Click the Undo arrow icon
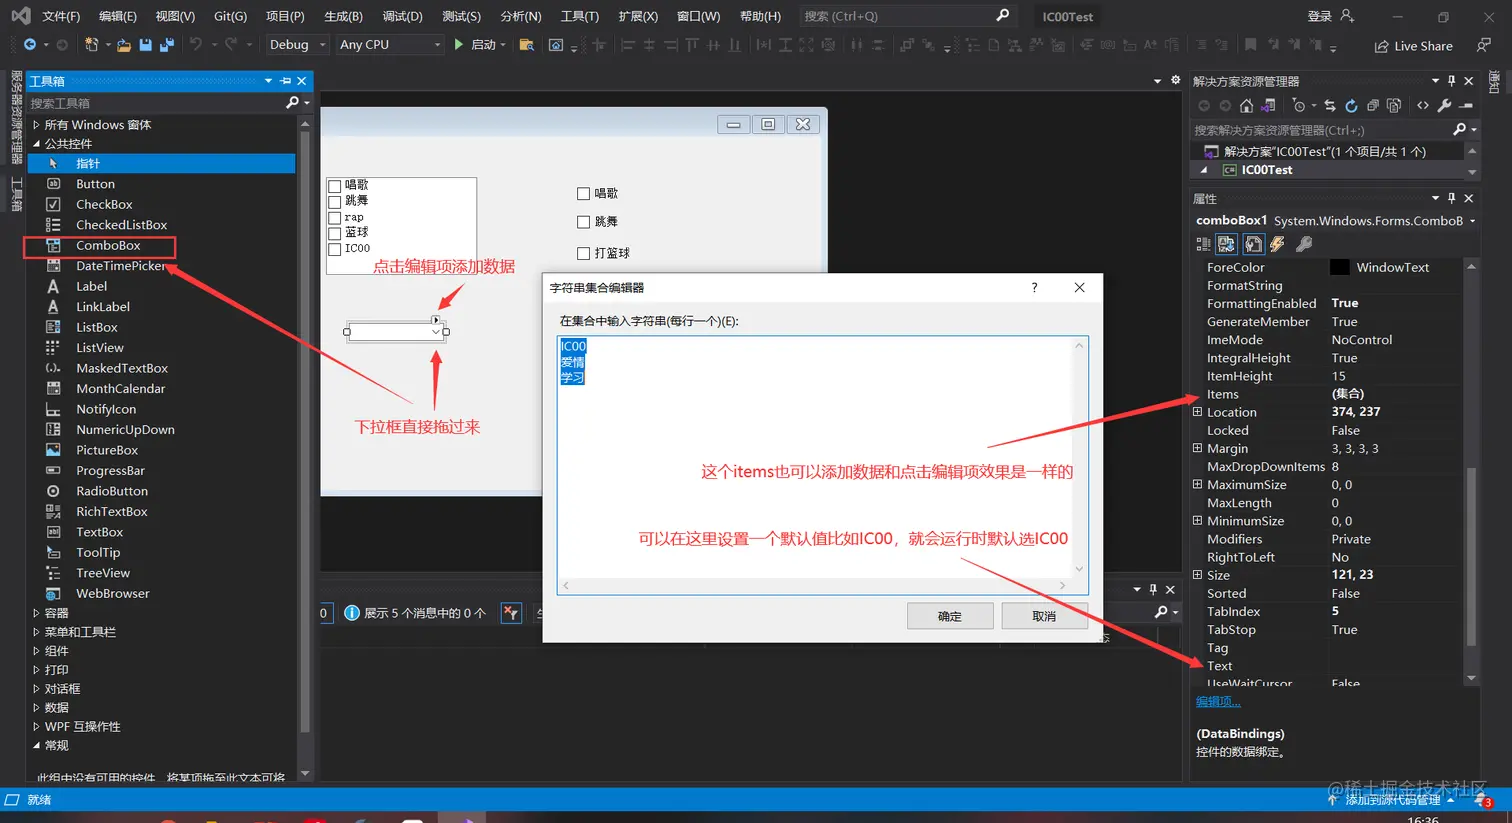The width and height of the screenshot is (1512, 823). 196,45
